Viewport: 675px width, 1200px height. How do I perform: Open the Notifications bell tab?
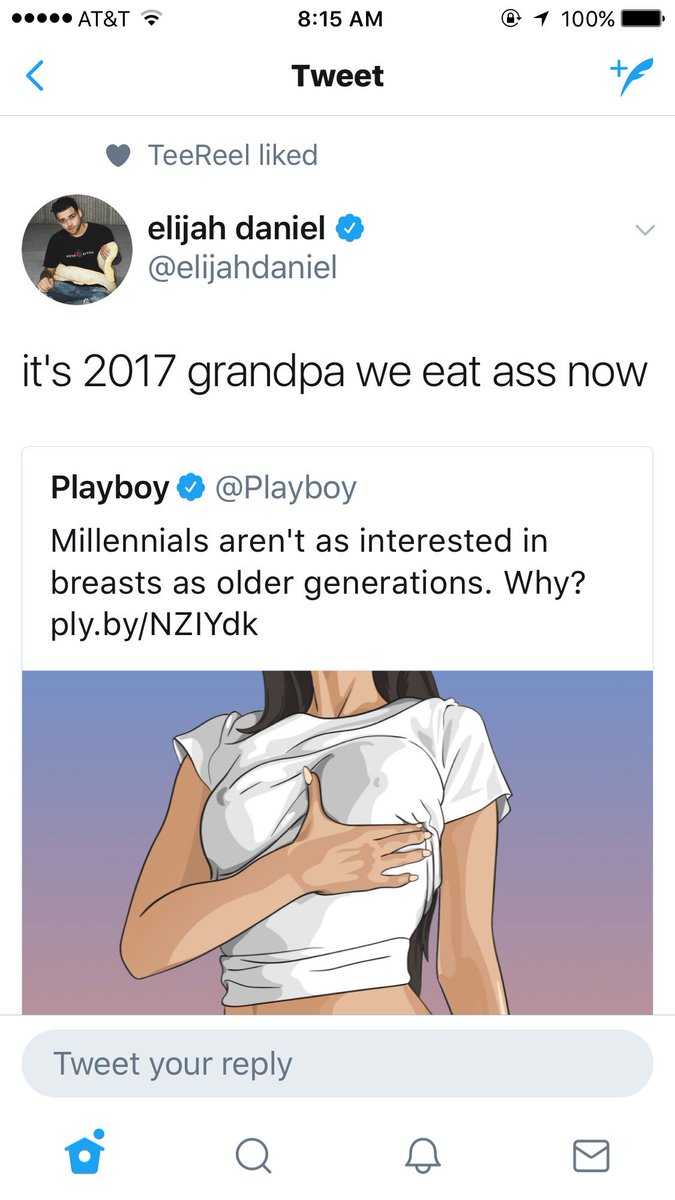pos(422,1156)
